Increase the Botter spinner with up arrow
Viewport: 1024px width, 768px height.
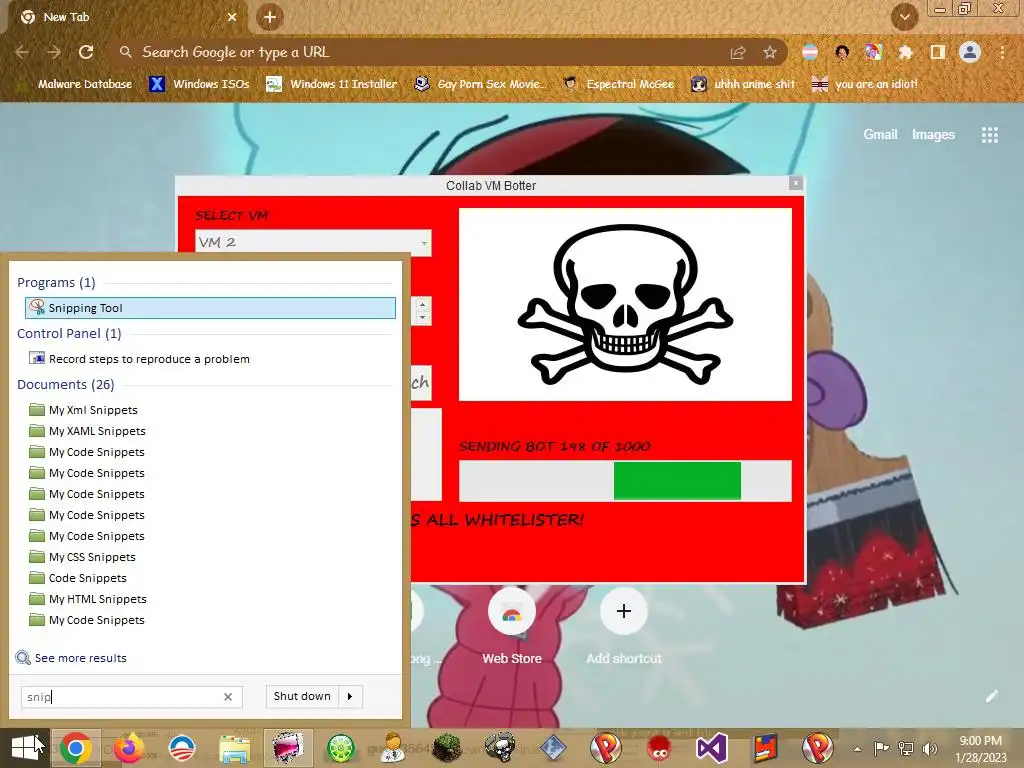(422, 304)
